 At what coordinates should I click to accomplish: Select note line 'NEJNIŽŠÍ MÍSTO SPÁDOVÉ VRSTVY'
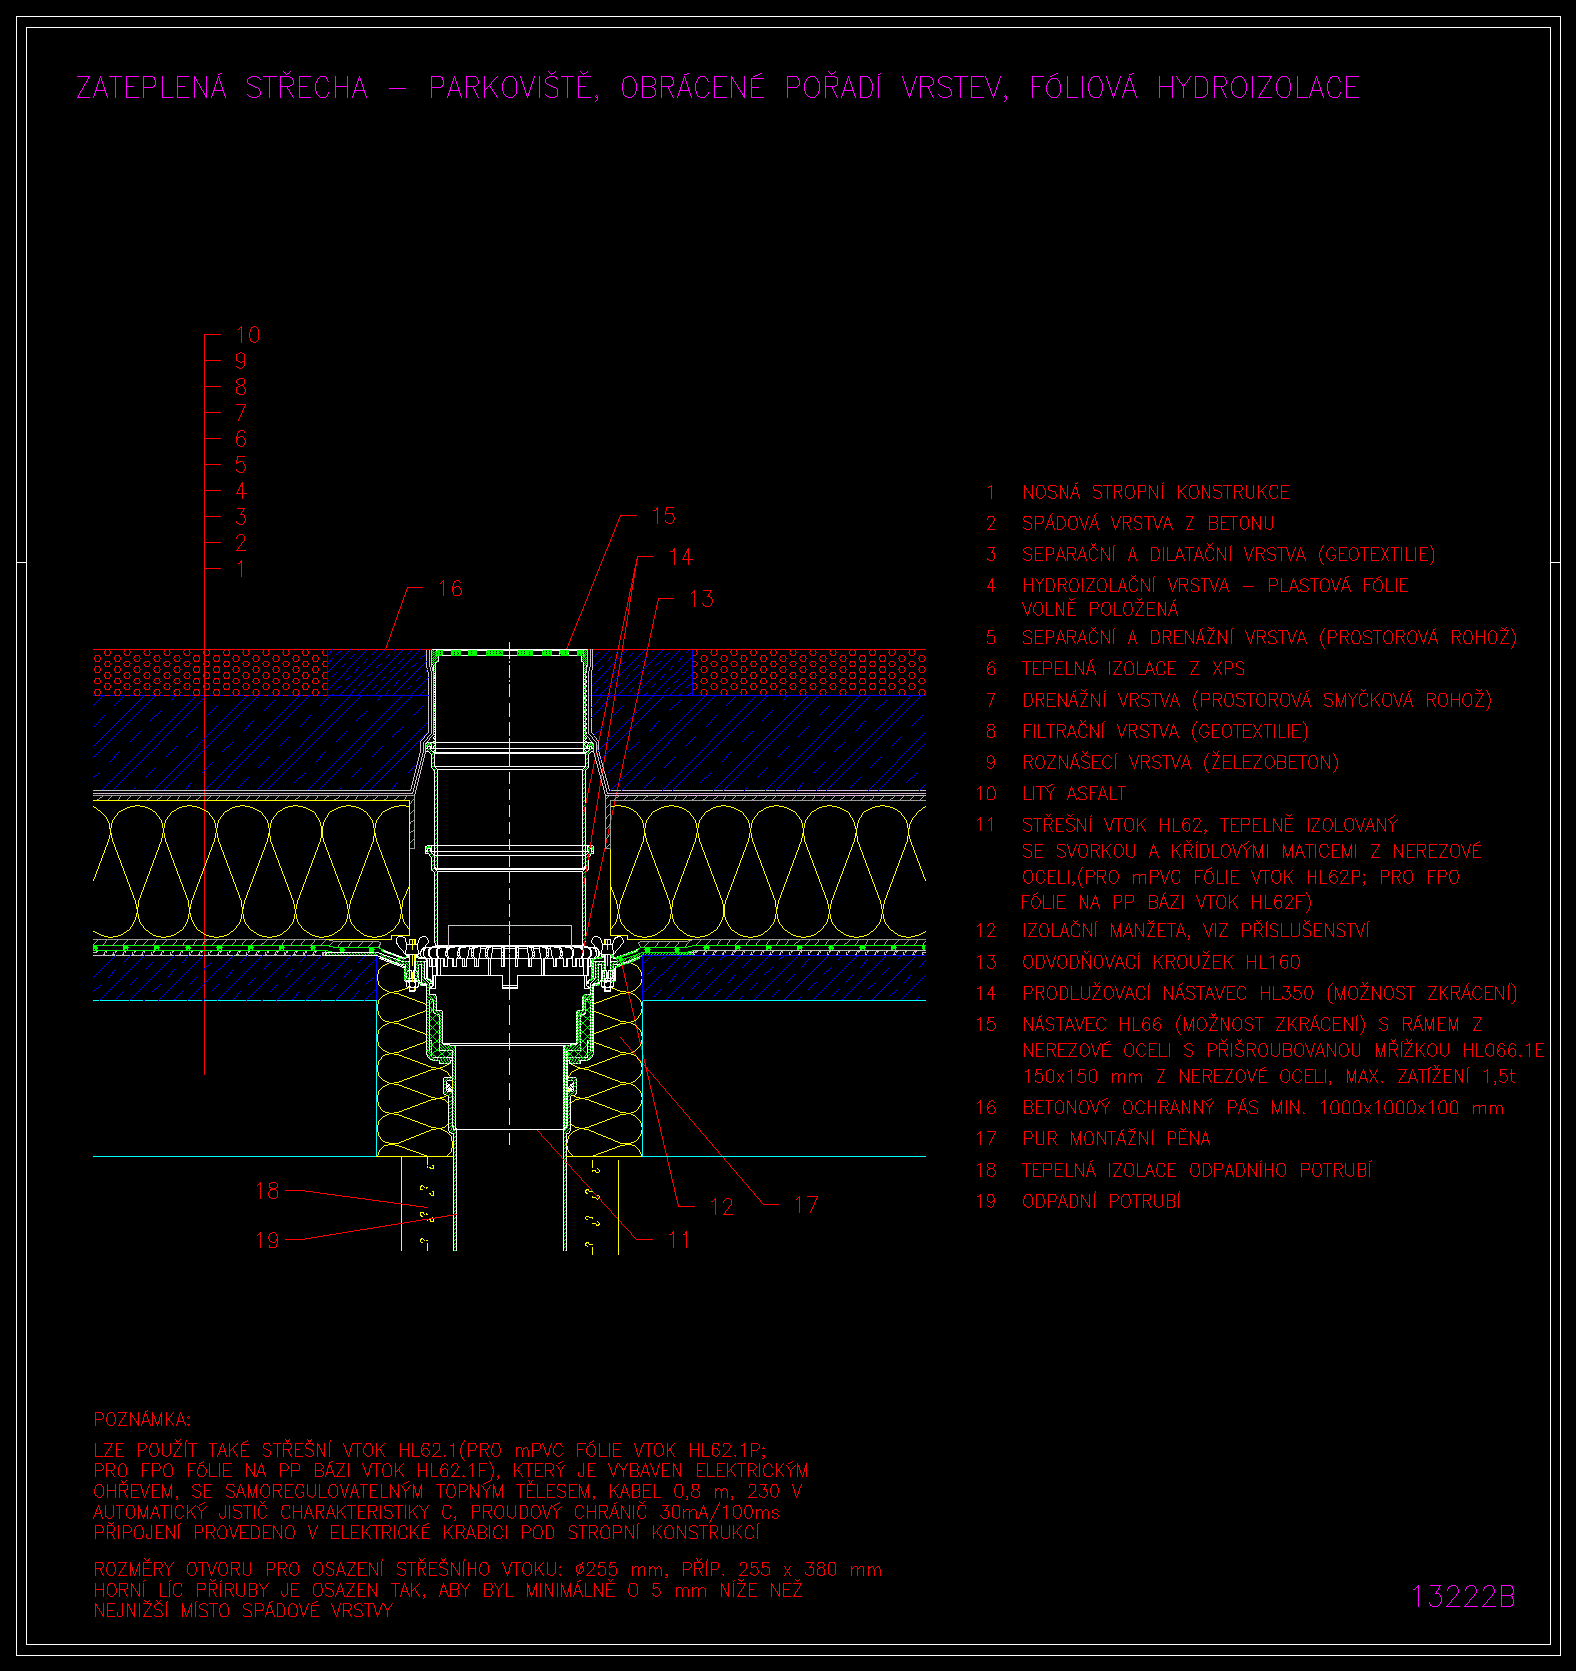(x=243, y=1611)
